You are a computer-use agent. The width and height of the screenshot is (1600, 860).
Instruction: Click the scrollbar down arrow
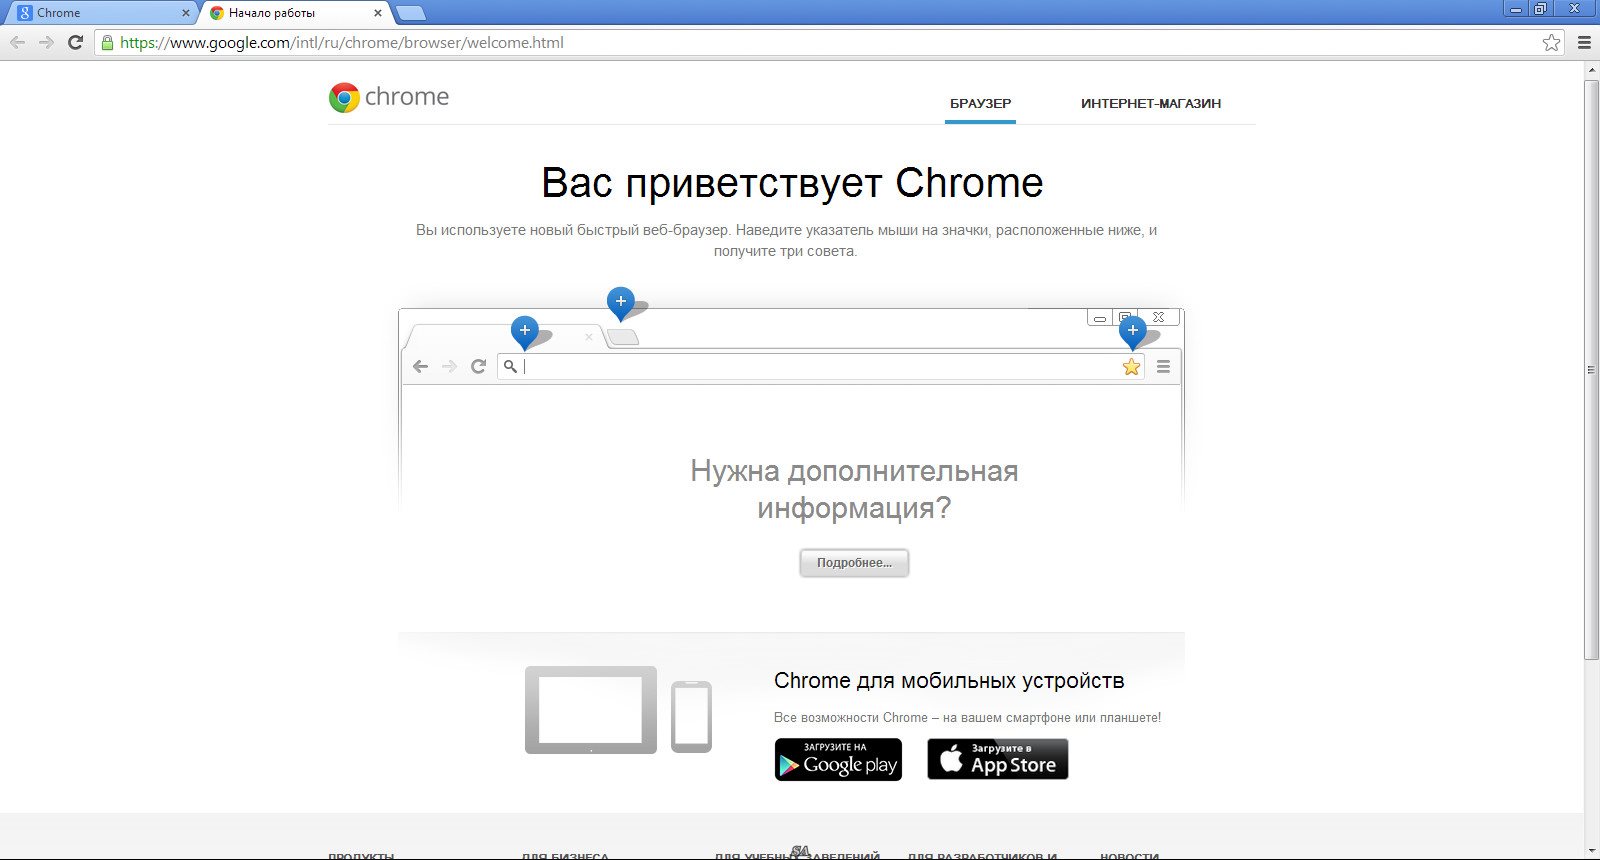1592,851
